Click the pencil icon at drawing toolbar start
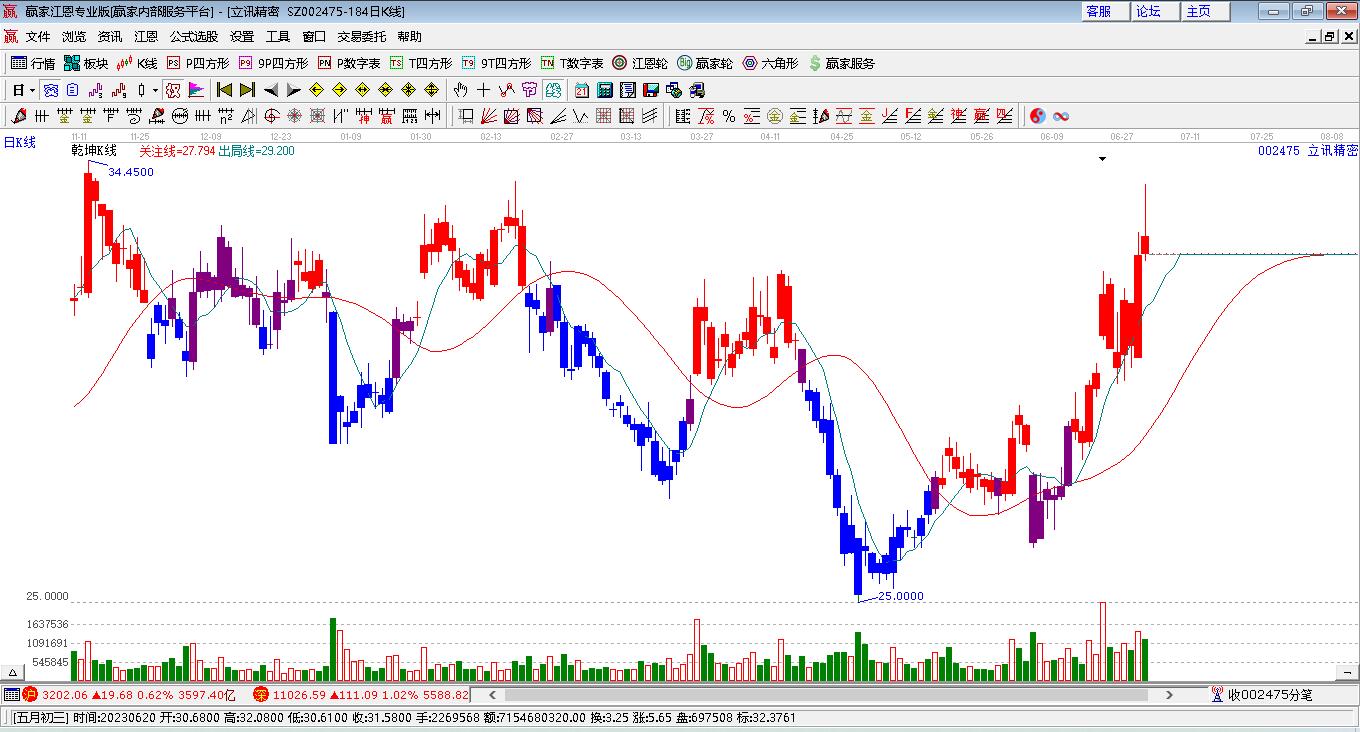The image size is (1360, 732). [18, 116]
